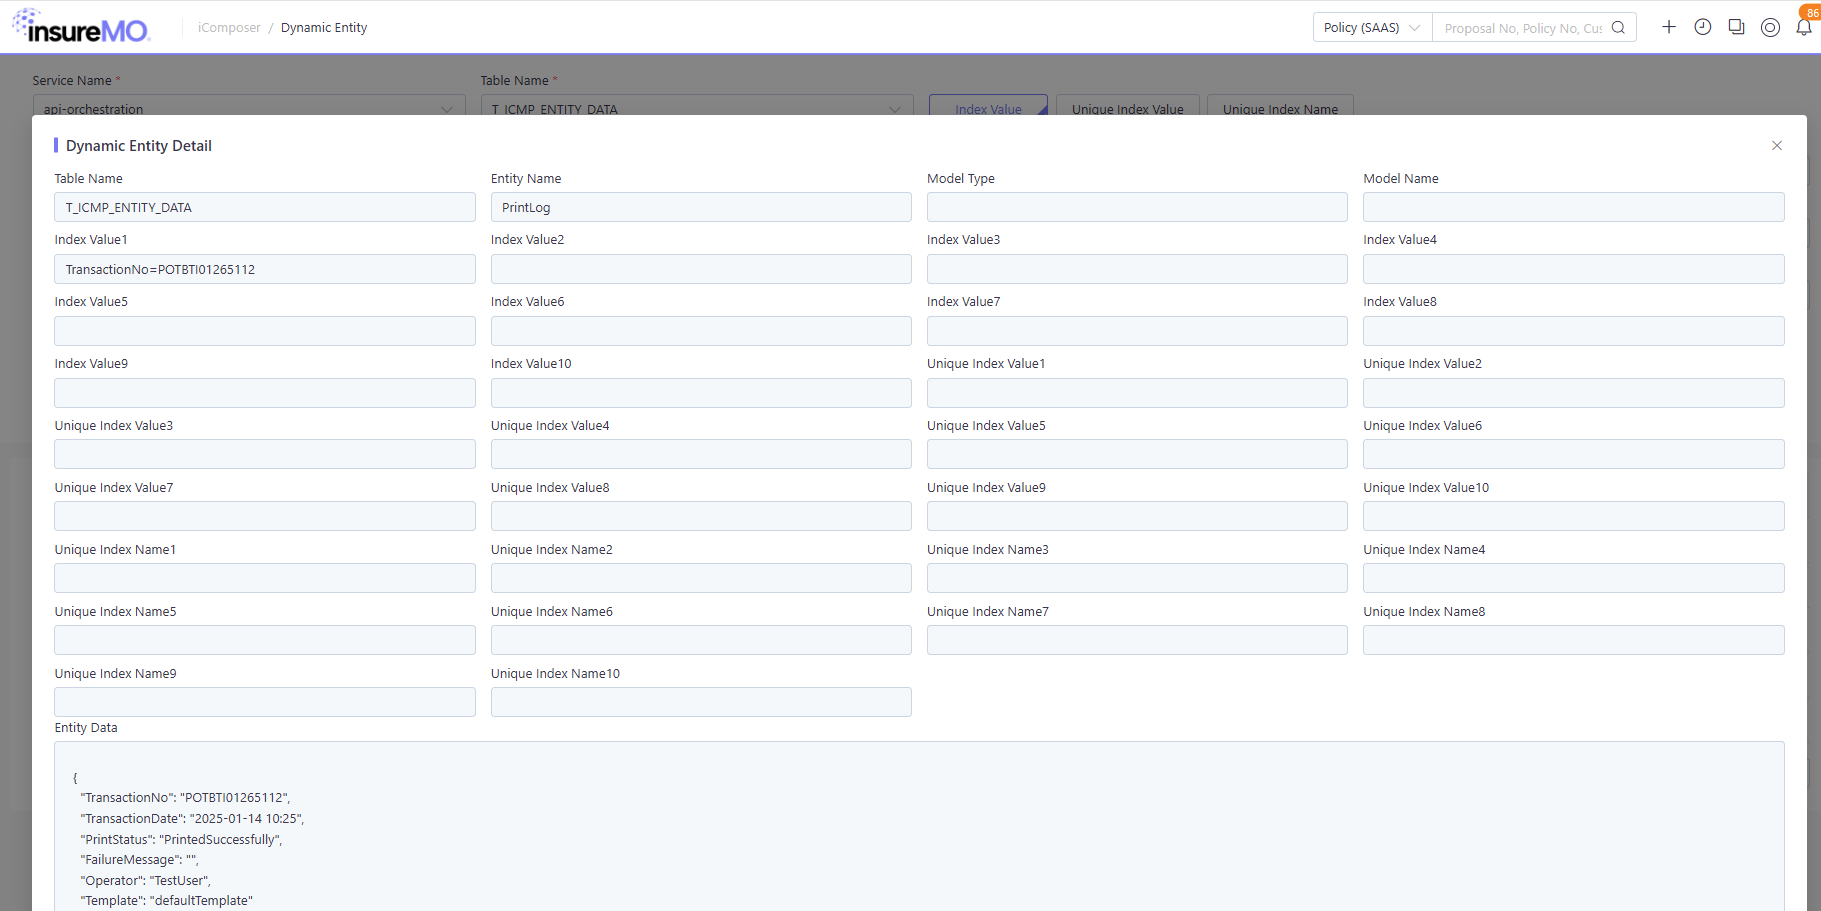Click the Unique Index Name5 field
This screenshot has height=911, width=1821.
point(265,640)
